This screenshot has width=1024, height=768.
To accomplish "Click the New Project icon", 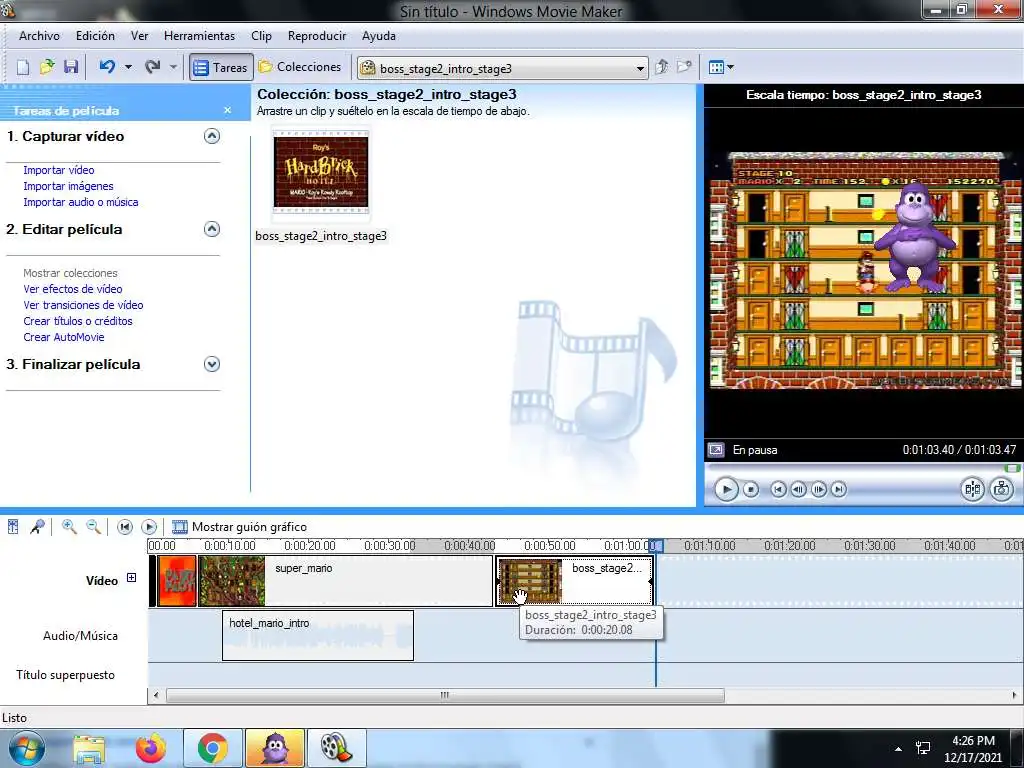I will (23, 67).
